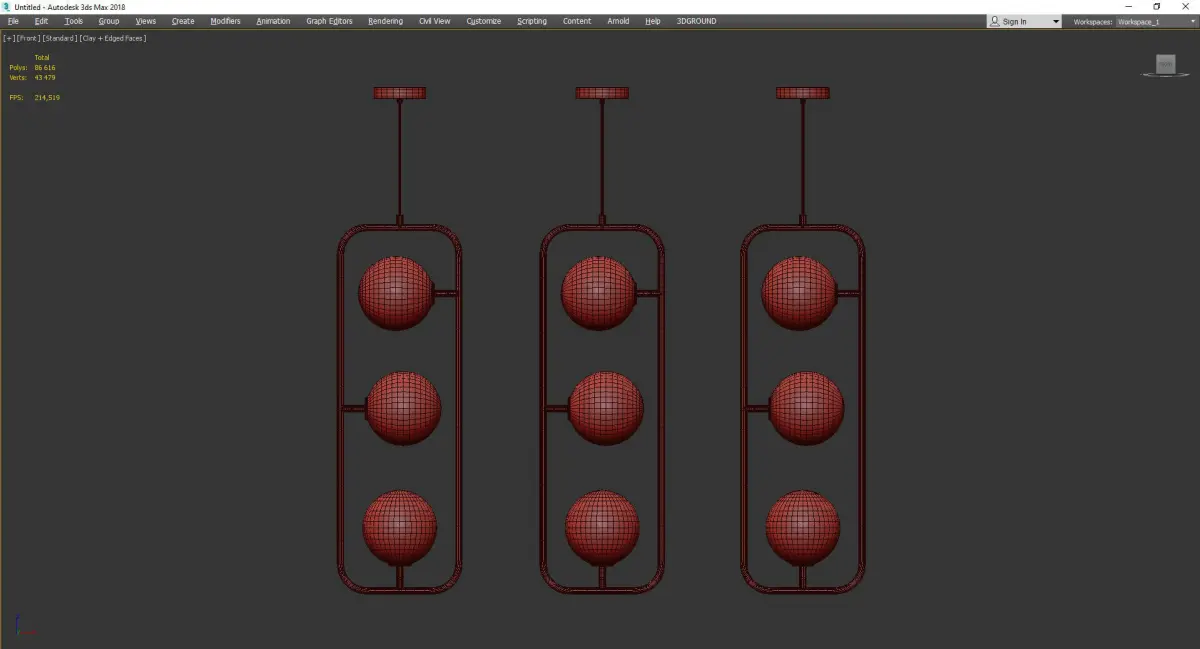Open the Scripting menu
Viewport: 1200px width, 649px height.
point(532,21)
